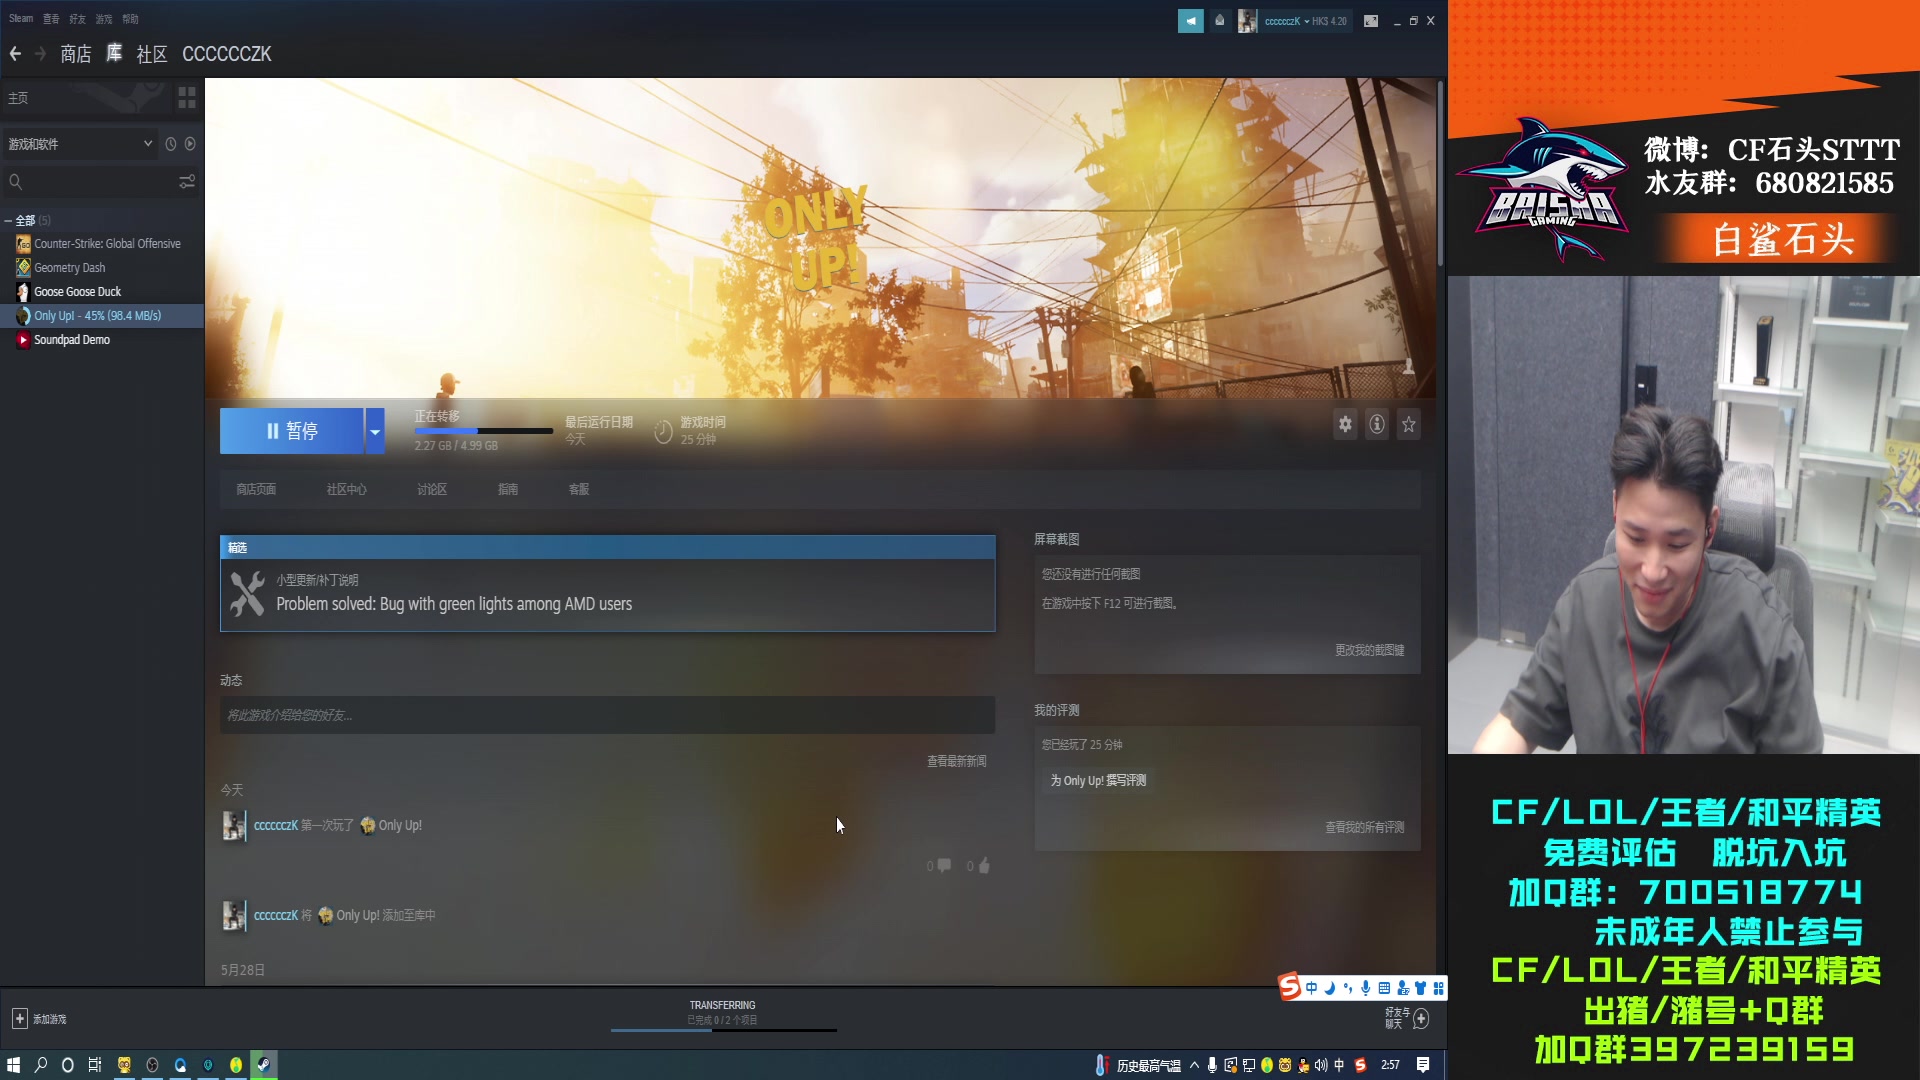Image resolution: width=1920 pixels, height=1080 pixels.
Task: Click the Geometry Dash game icon
Action: (23, 268)
